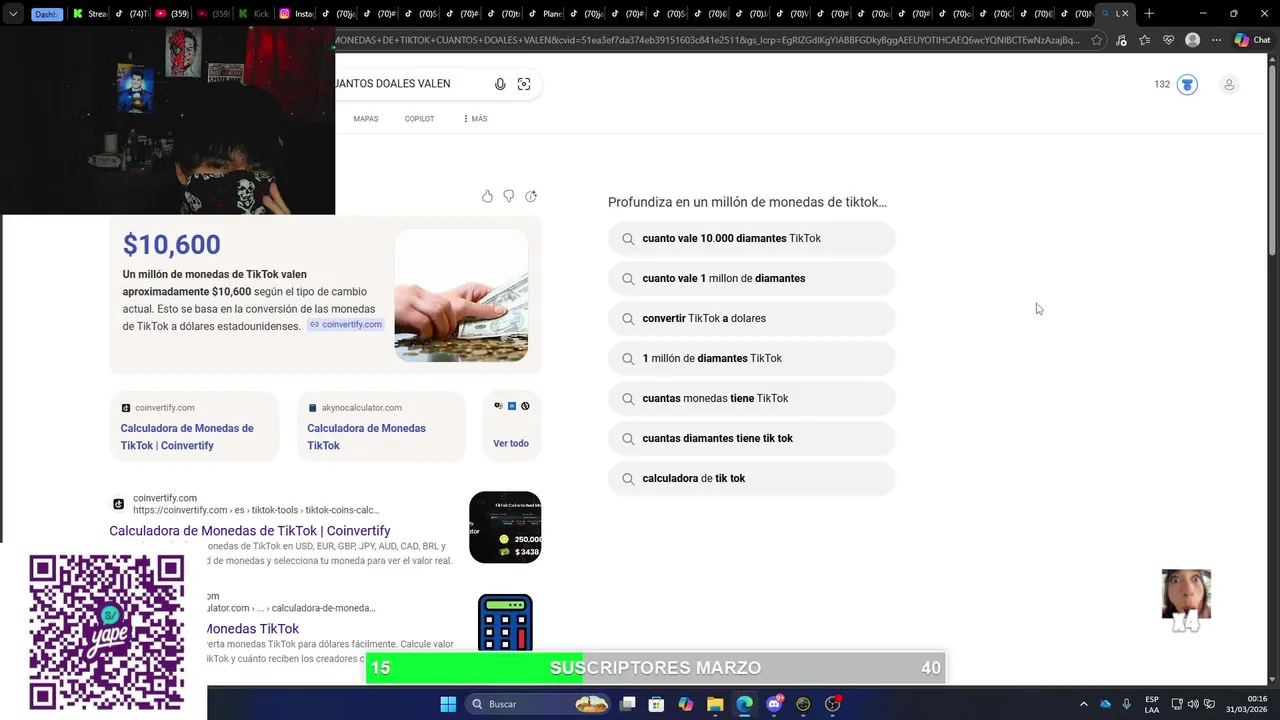
Task: Expand the Más menu
Action: click(475, 119)
